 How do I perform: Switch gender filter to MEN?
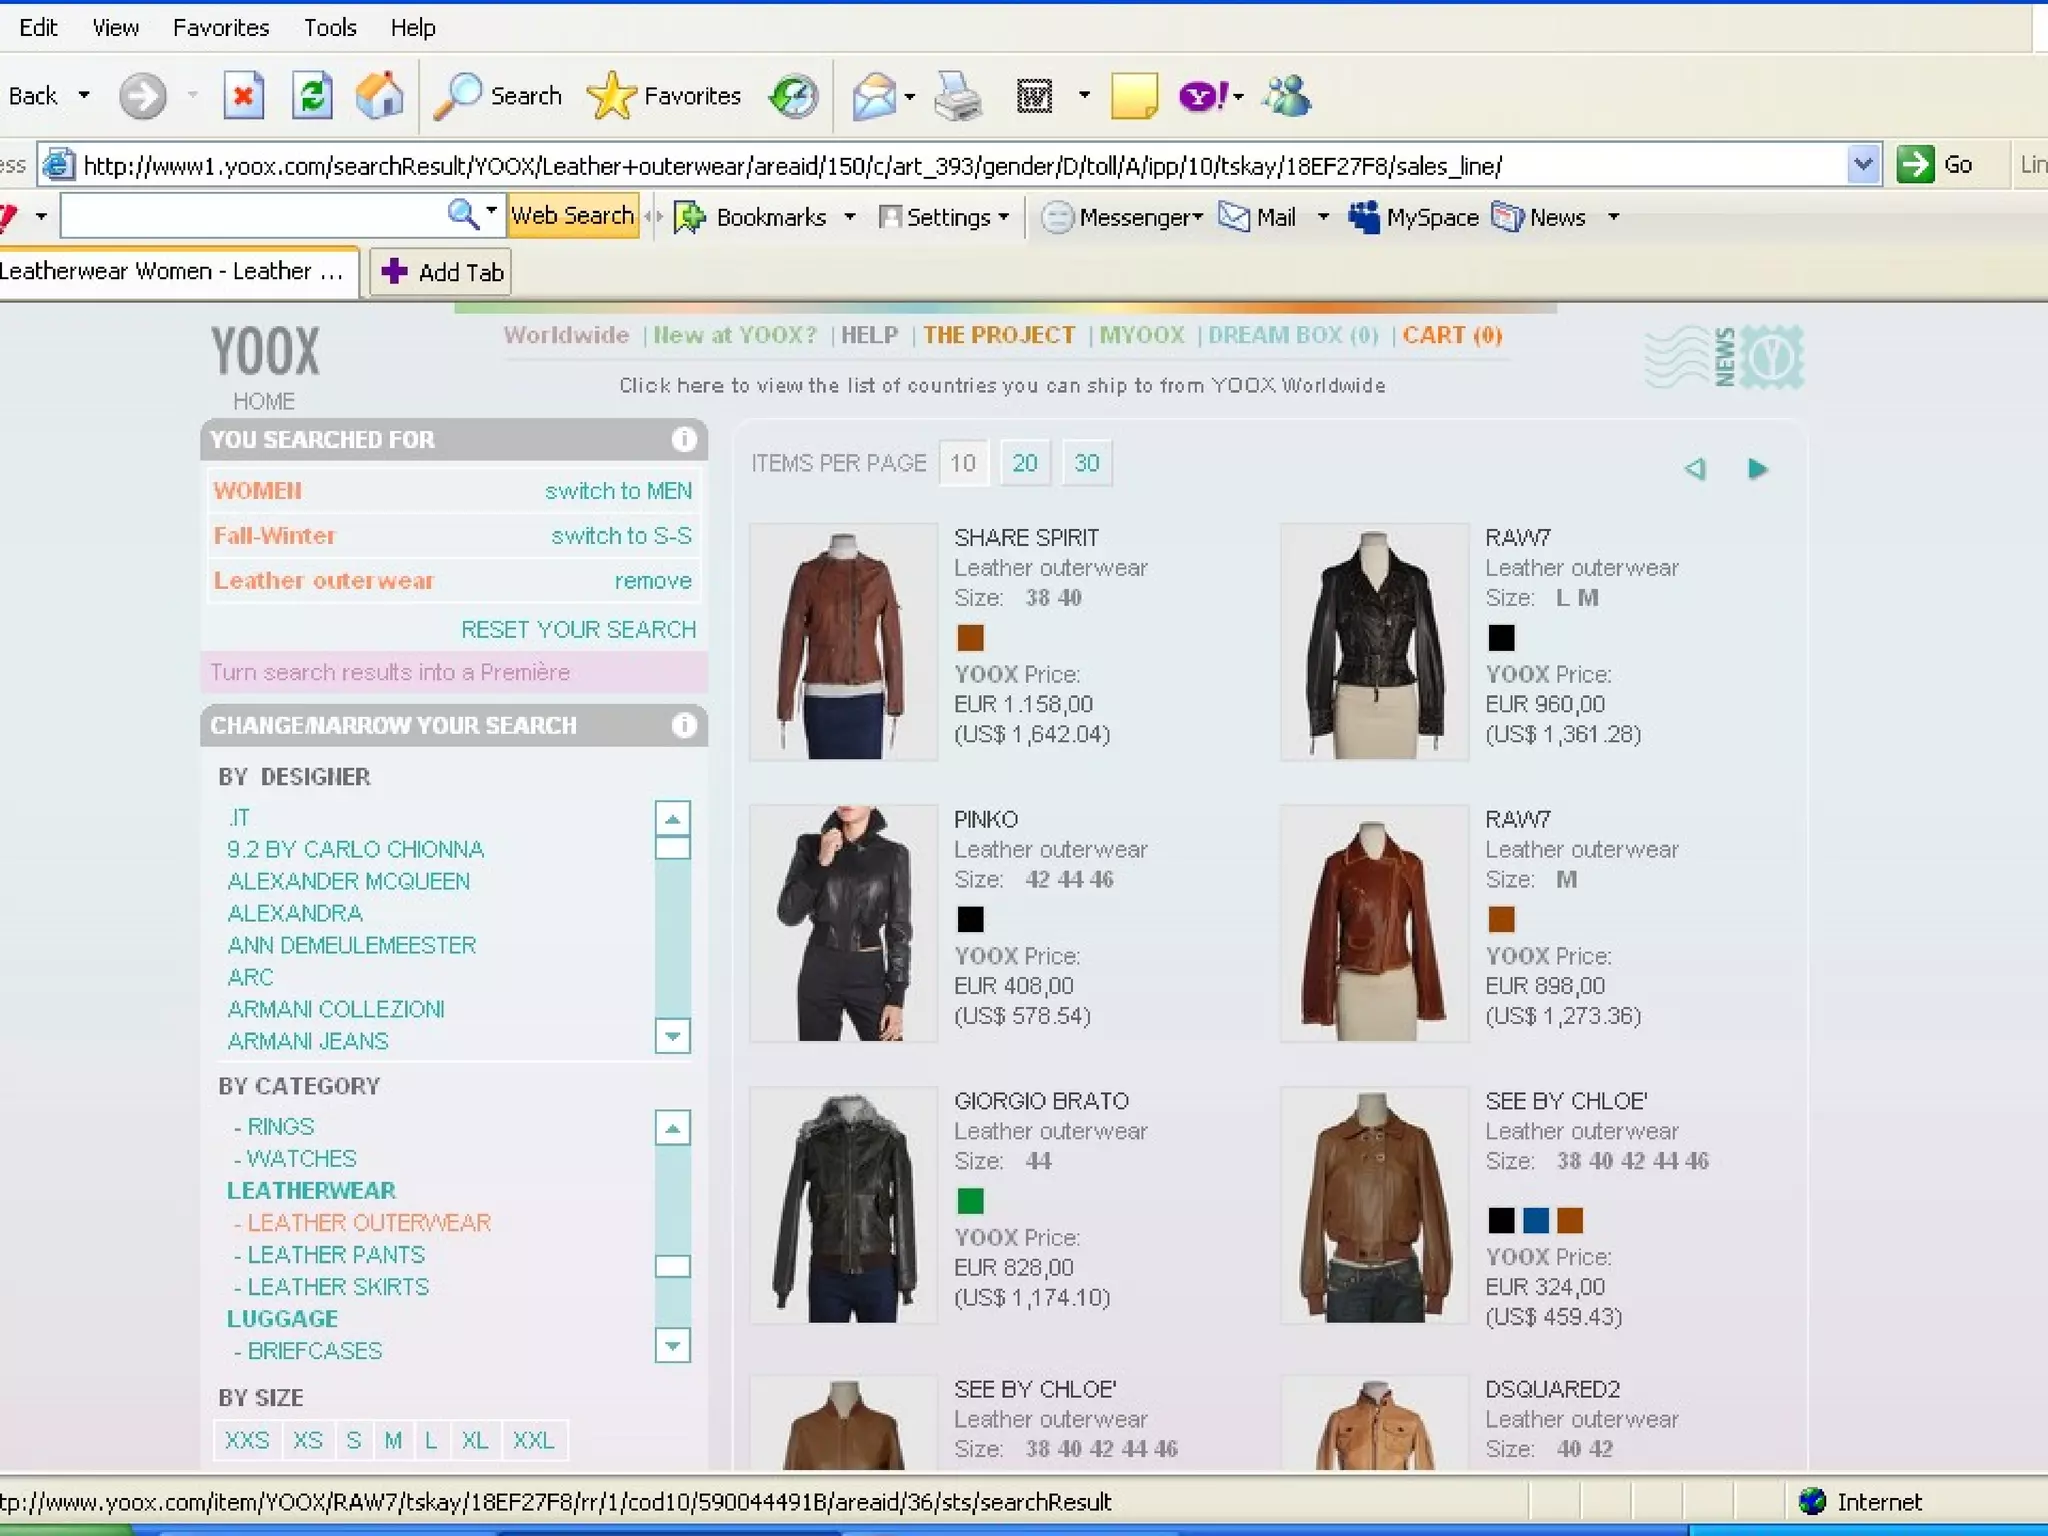tap(618, 491)
